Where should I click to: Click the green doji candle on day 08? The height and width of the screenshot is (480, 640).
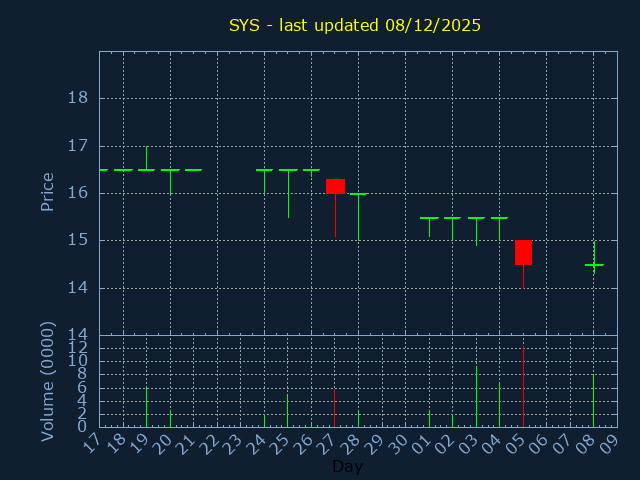pyautogui.click(x=594, y=264)
